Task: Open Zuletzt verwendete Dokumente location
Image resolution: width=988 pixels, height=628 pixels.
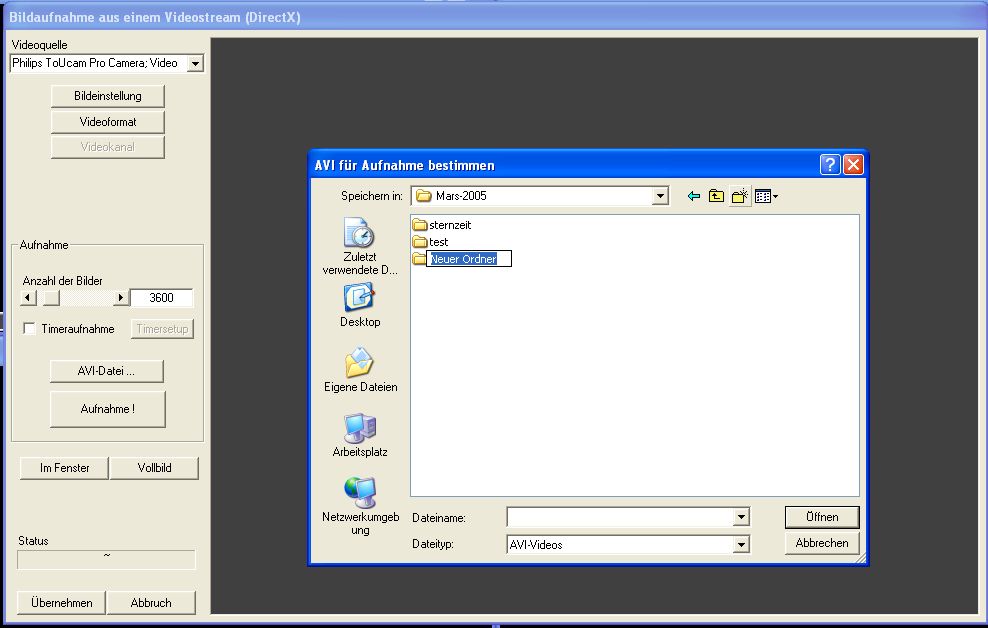Action: pos(359,247)
